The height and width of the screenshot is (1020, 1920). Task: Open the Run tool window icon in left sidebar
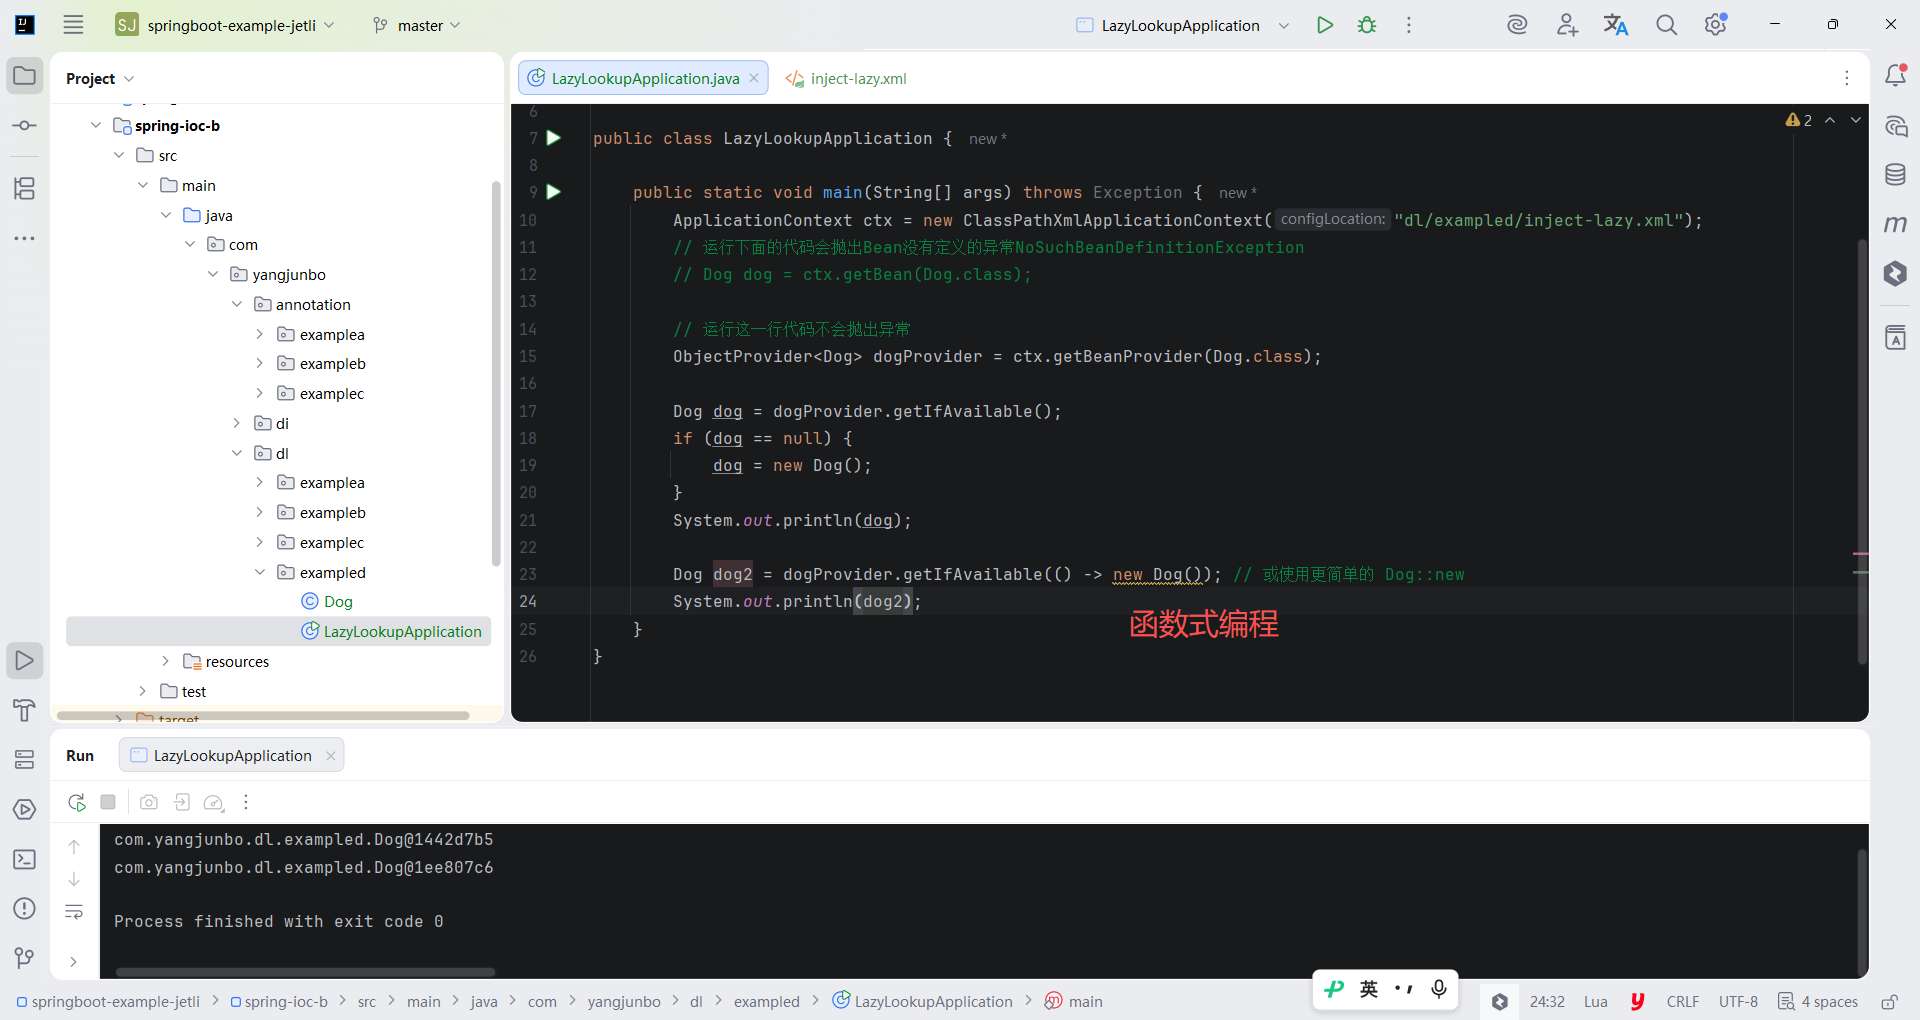pyautogui.click(x=25, y=661)
